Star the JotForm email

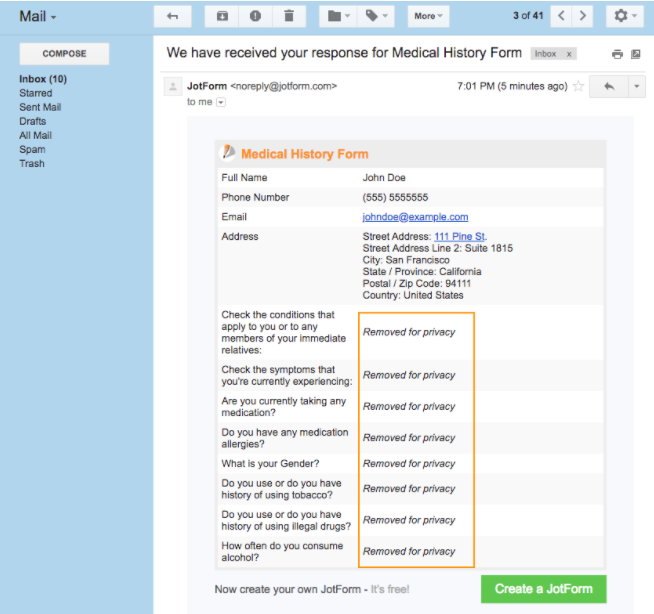click(577, 87)
